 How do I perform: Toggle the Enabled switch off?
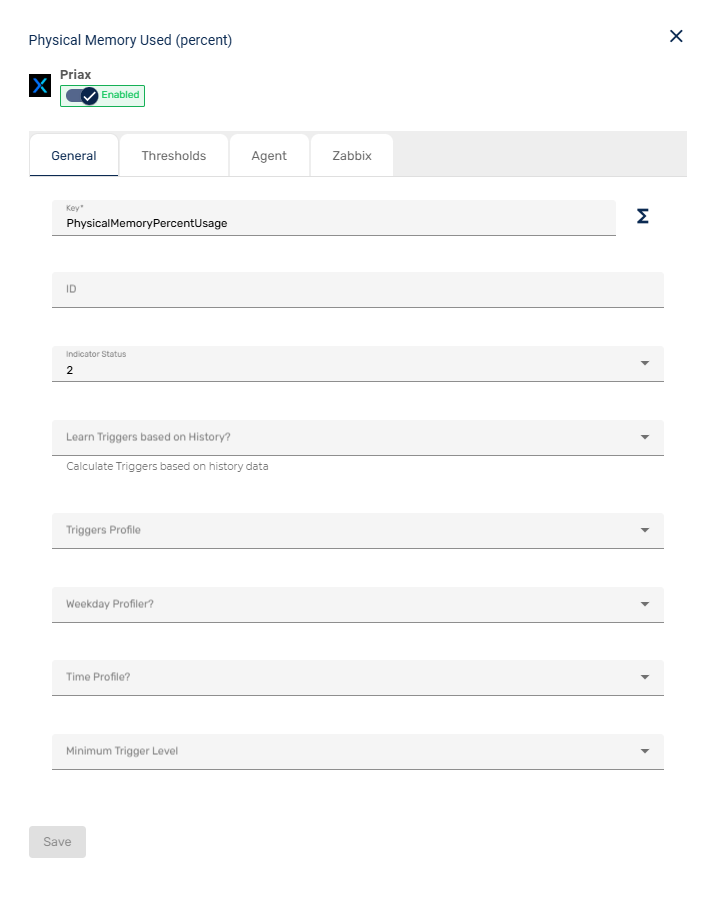tap(82, 96)
